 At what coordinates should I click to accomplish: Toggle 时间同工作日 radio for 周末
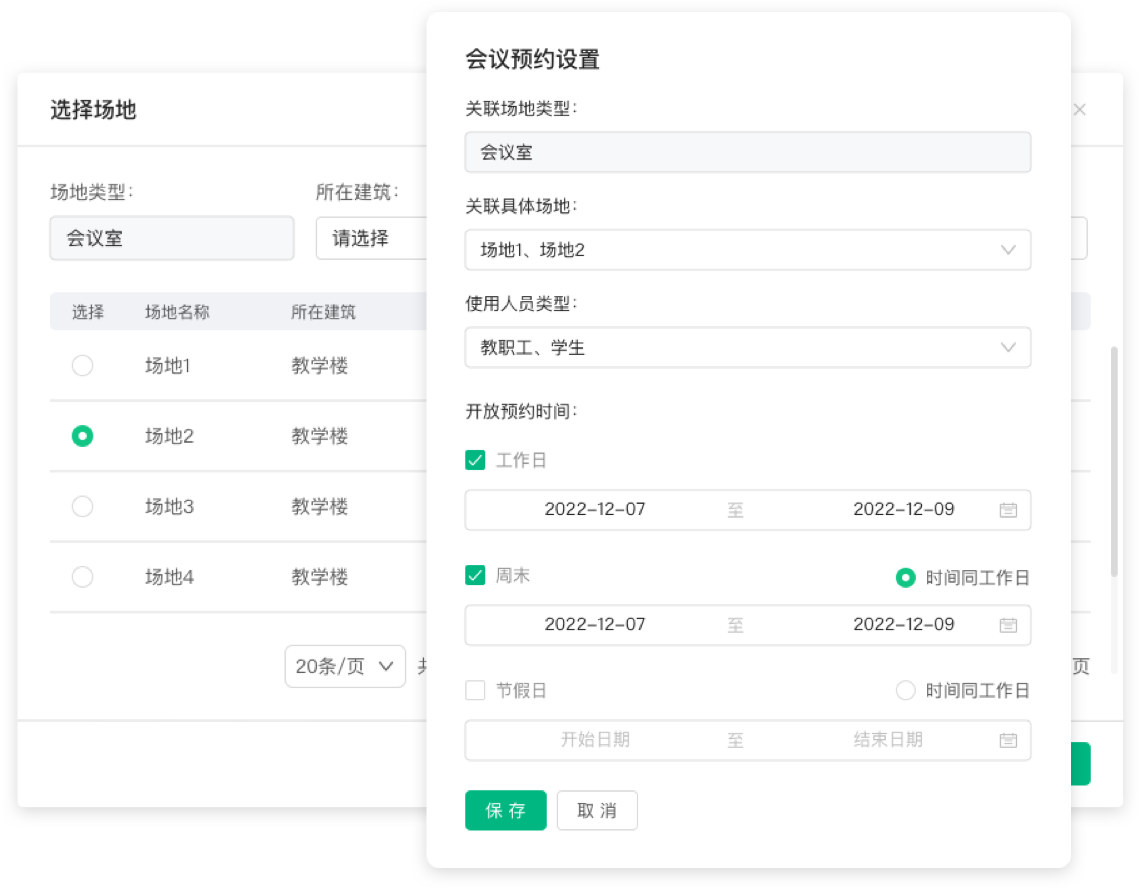click(905, 578)
